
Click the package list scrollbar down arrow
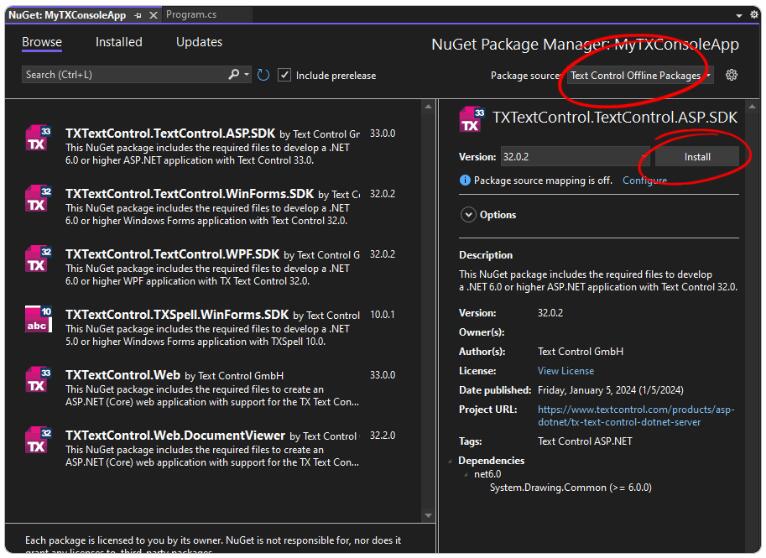tap(428, 515)
